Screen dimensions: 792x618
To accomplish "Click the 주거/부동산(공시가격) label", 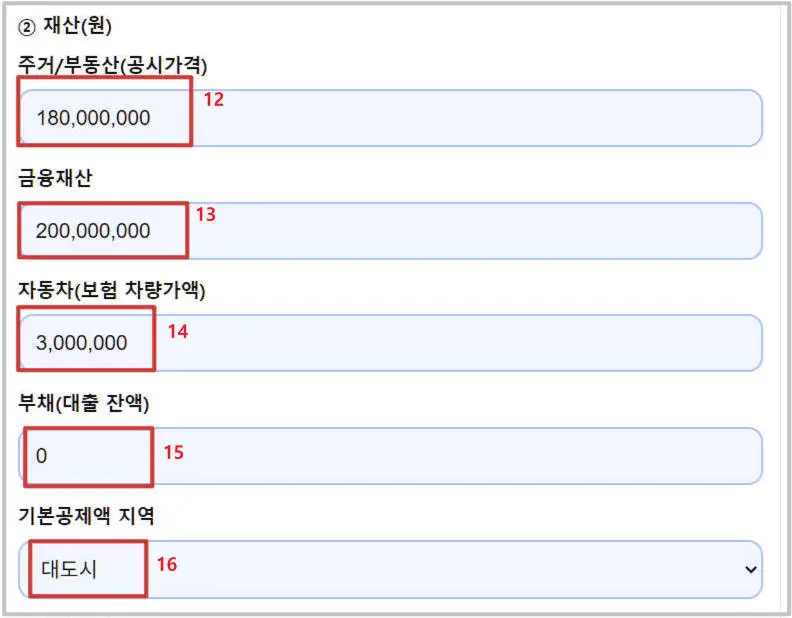I will pos(113,65).
